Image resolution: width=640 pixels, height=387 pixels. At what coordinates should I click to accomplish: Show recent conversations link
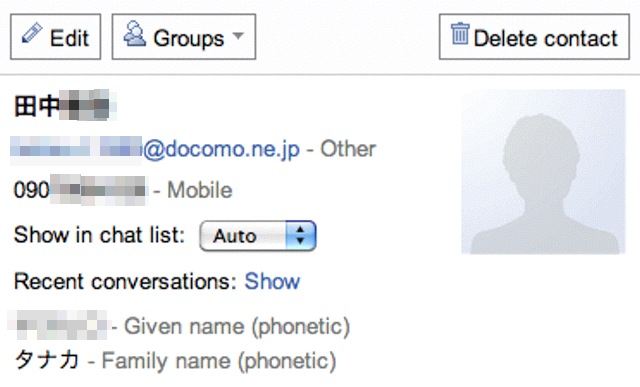[x=272, y=281]
